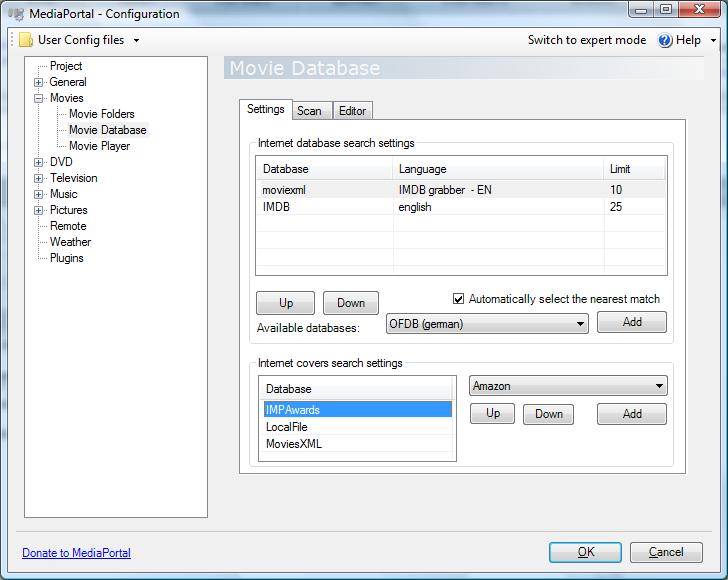This screenshot has width=728, height=580.
Task: Open the Donate to MediaPortal link
Action: pyautogui.click(x=76, y=553)
